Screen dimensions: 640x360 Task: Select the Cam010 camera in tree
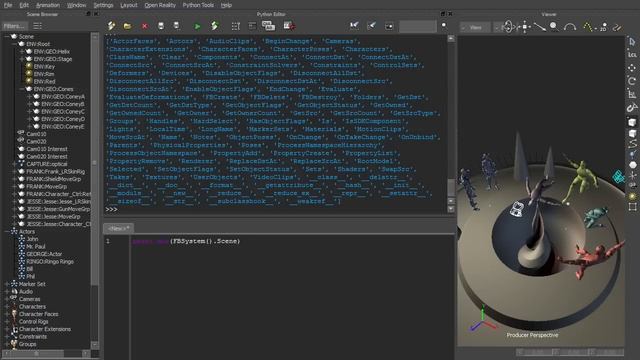(x=36, y=134)
